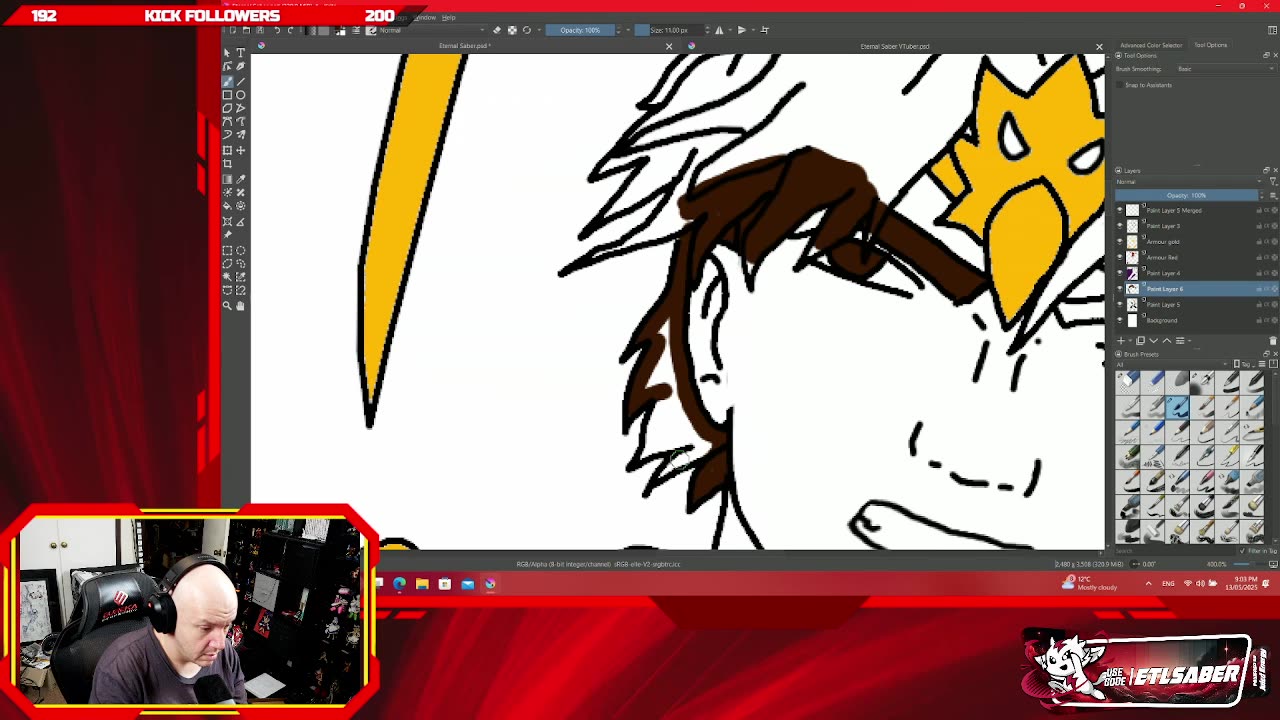Select the Elliptical Selection tool
The height and width of the screenshot is (720, 1280).
tap(240, 250)
